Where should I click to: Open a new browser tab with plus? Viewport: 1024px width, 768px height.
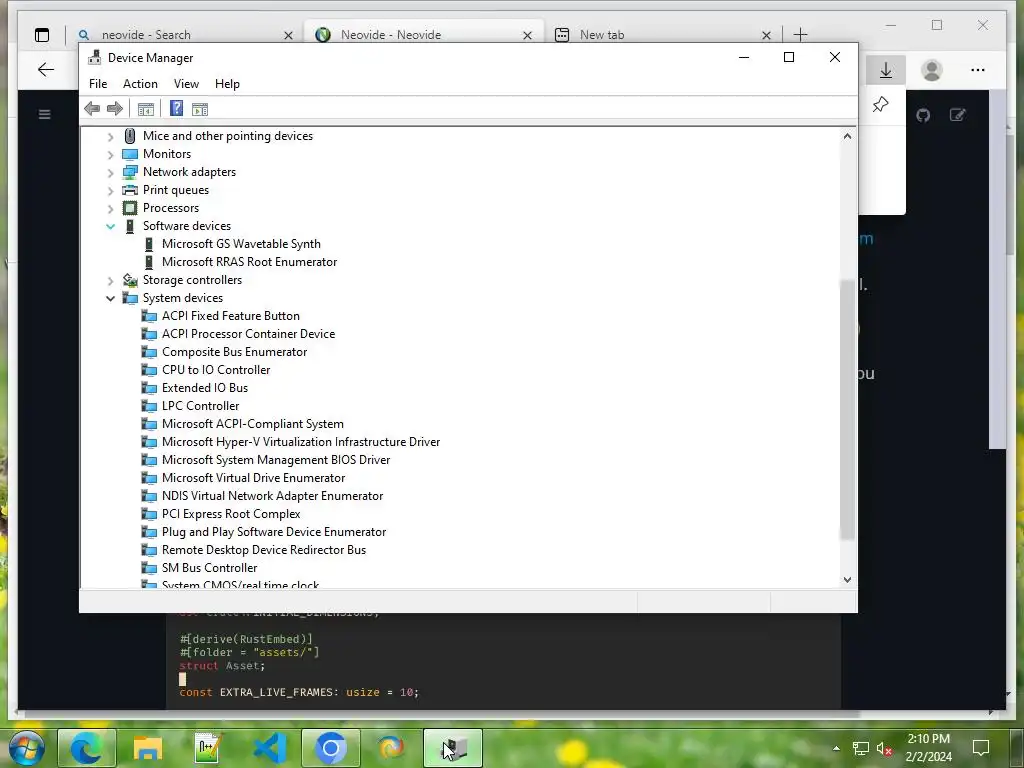(801, 35)
